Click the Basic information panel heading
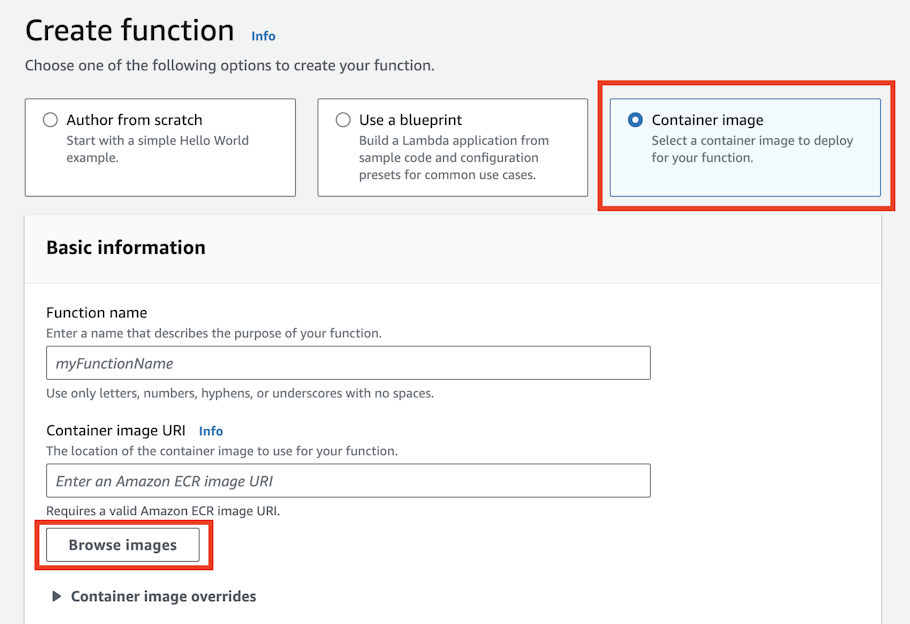 click(x=126, y=248)
